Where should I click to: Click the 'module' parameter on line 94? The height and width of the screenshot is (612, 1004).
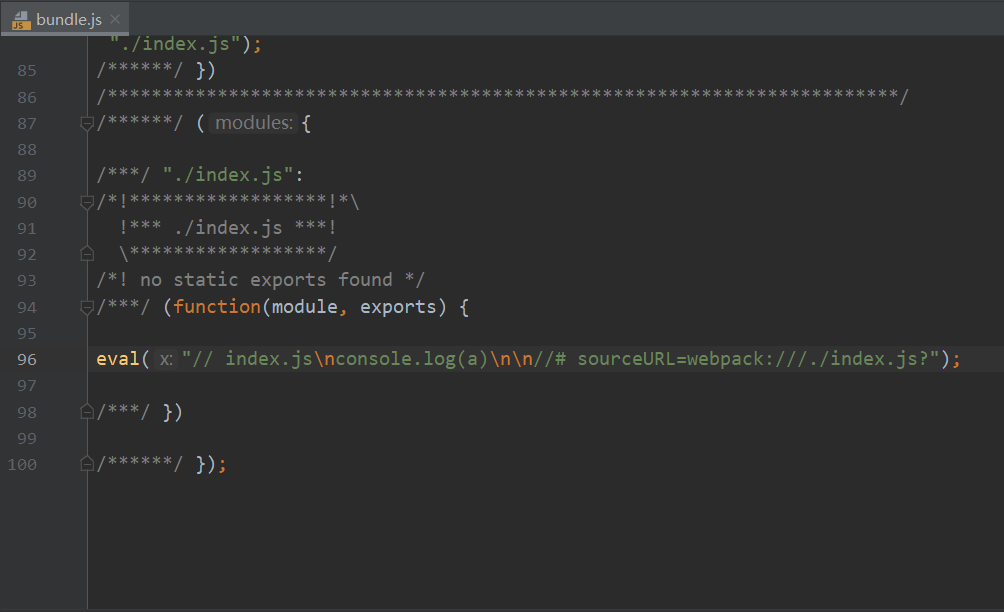point(305,307)
